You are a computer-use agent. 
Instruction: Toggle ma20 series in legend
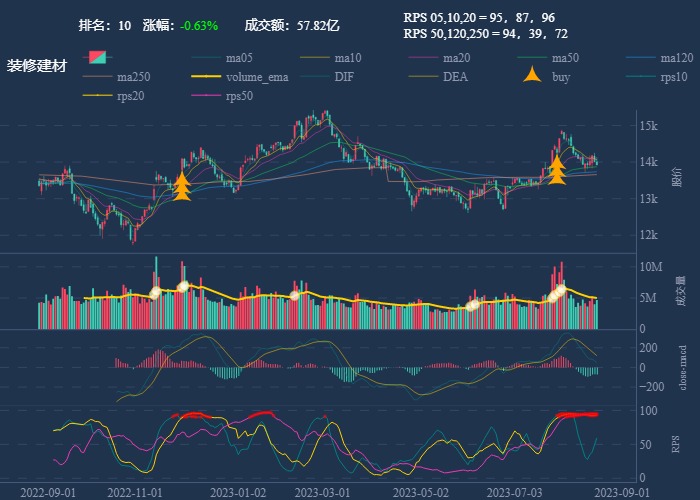(423, 58)
